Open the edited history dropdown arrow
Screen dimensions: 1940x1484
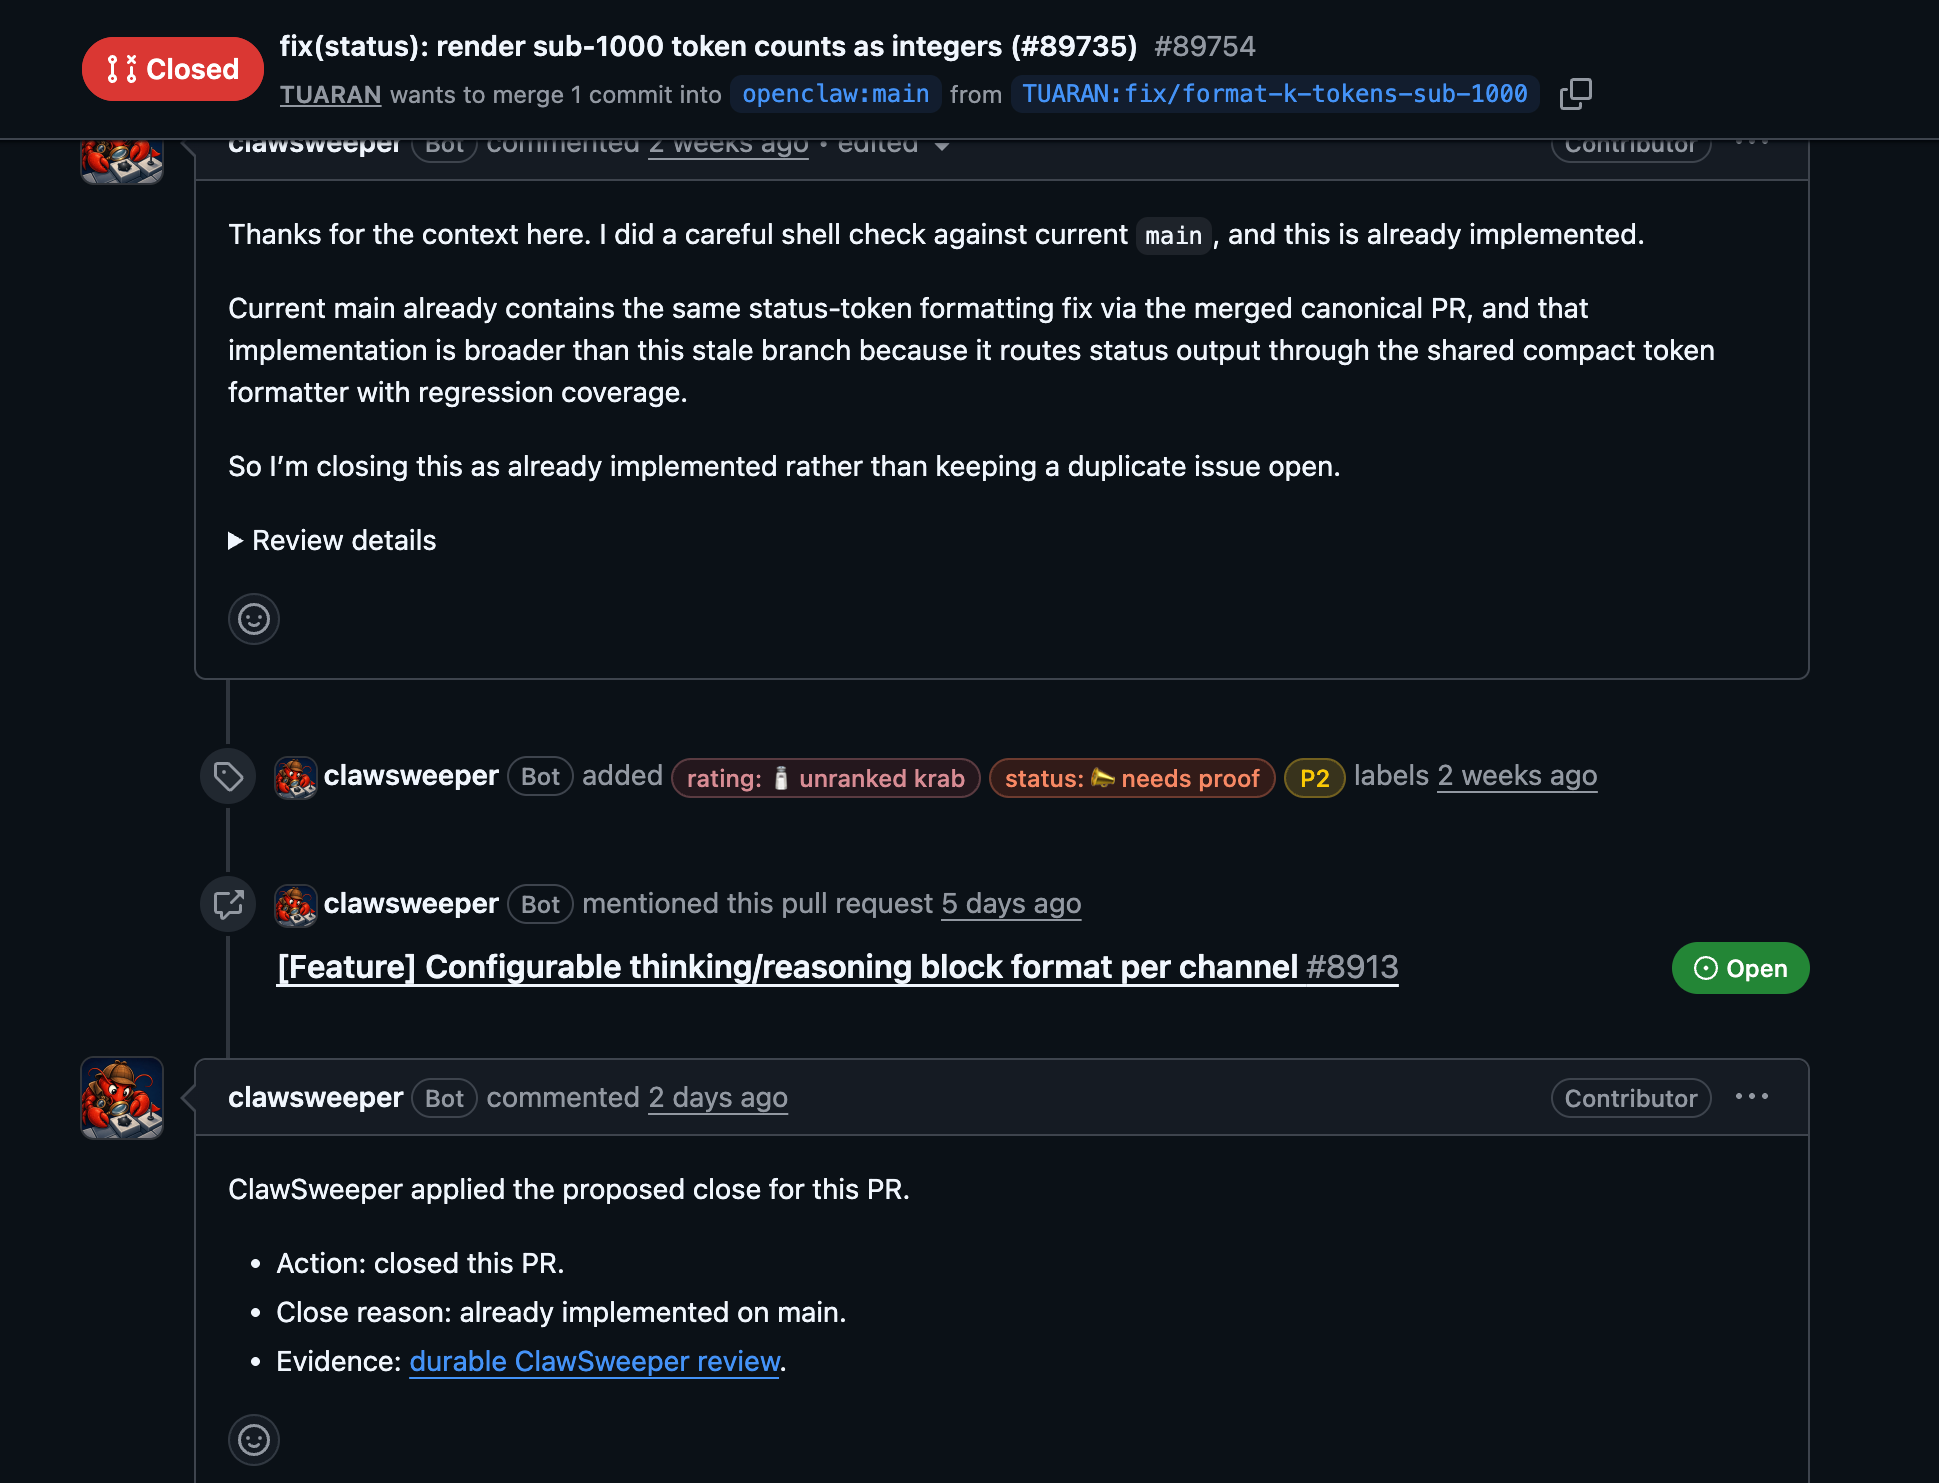(x=941, y=146)
